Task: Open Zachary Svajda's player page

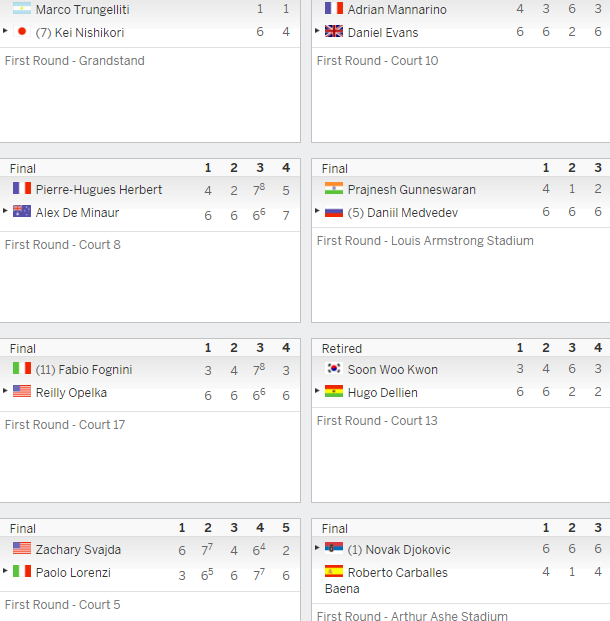Action: point(78,550)
